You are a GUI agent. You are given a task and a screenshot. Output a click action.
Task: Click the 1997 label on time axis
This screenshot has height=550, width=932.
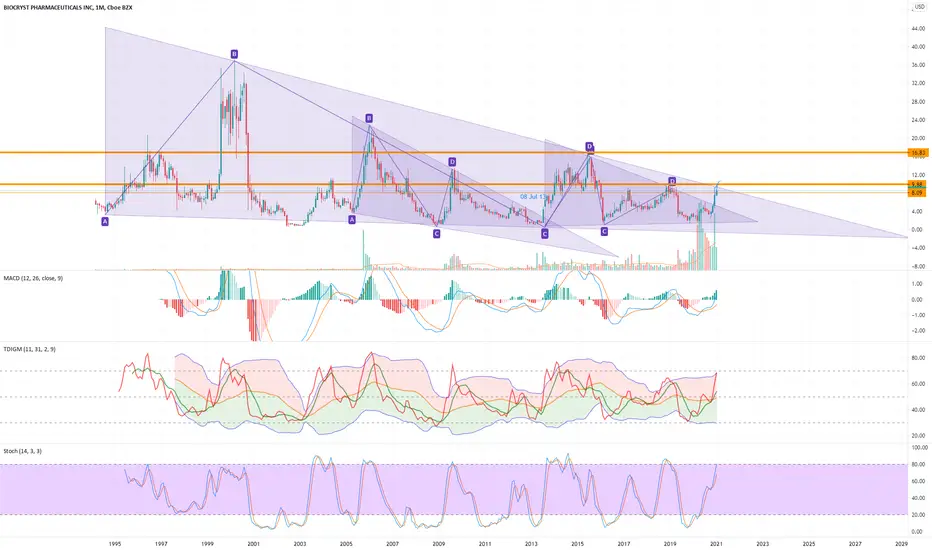[160, 543]
